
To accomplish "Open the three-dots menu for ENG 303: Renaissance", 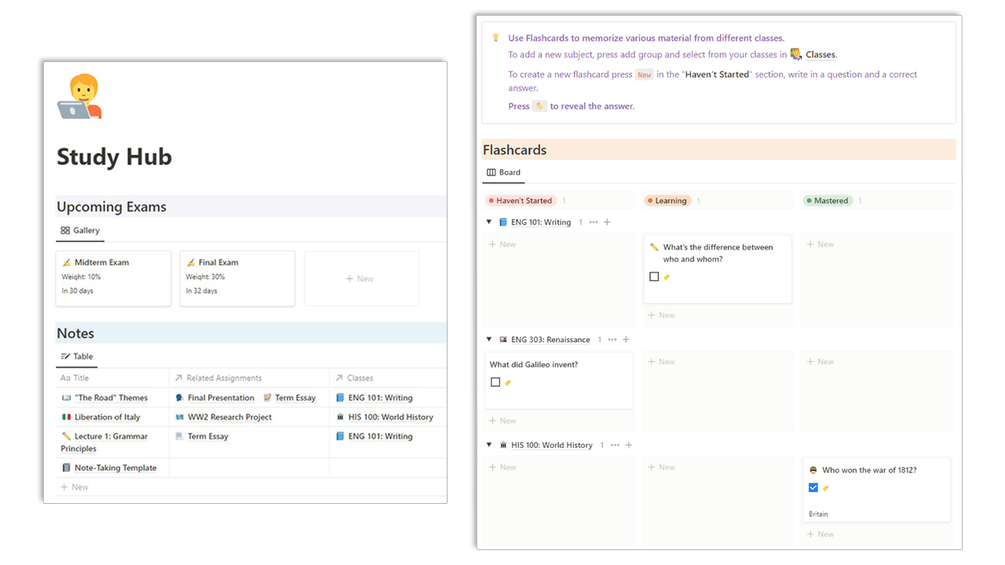I will [612, 340].
